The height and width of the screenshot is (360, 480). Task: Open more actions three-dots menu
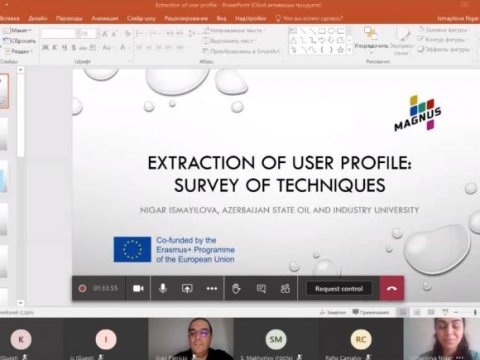coord(212,289)
